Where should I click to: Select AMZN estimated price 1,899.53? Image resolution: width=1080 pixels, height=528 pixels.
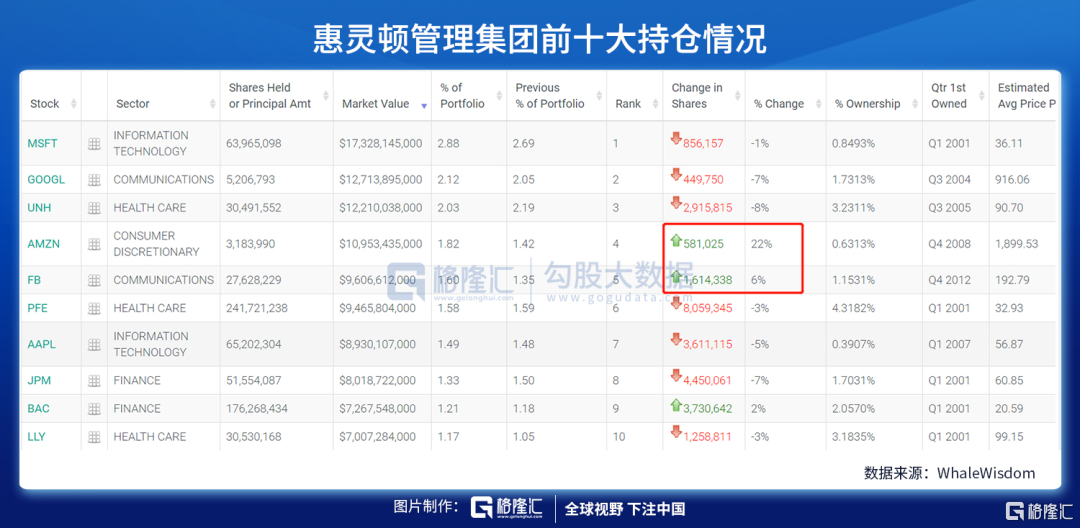[x=1017, y=244]
